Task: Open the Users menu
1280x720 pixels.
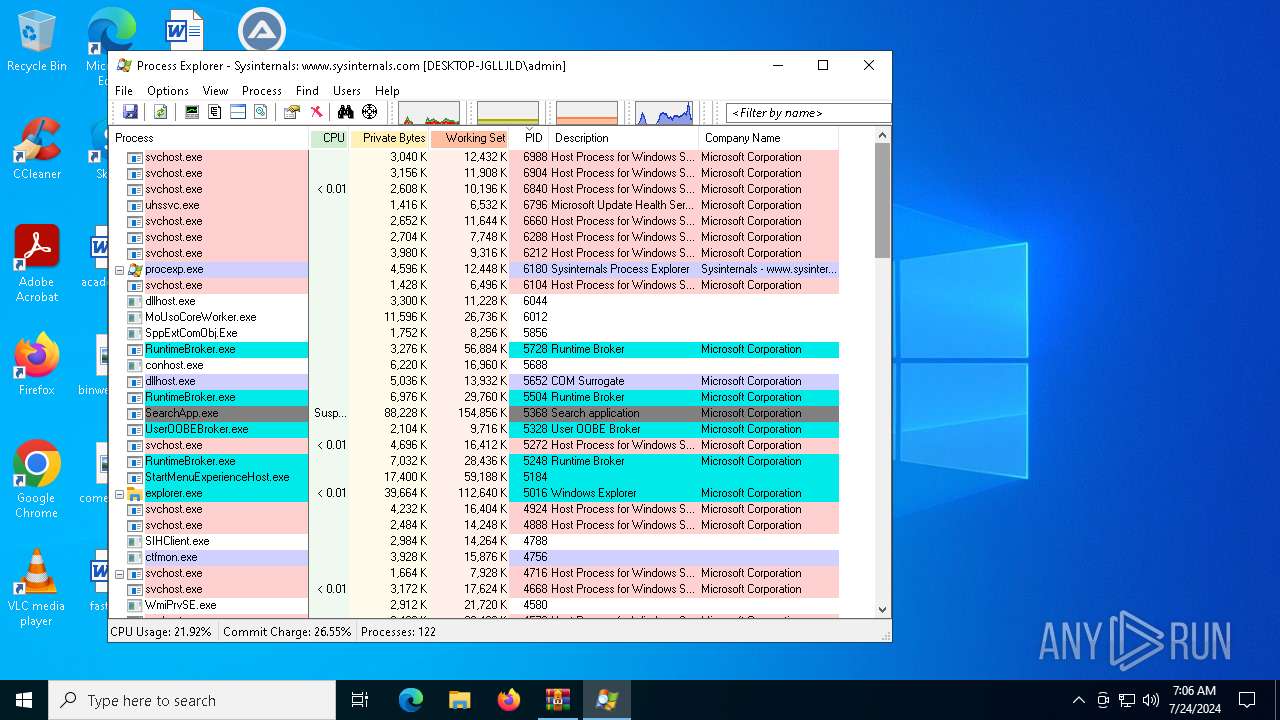Action: pyautogui.click(x=347, y=90)
